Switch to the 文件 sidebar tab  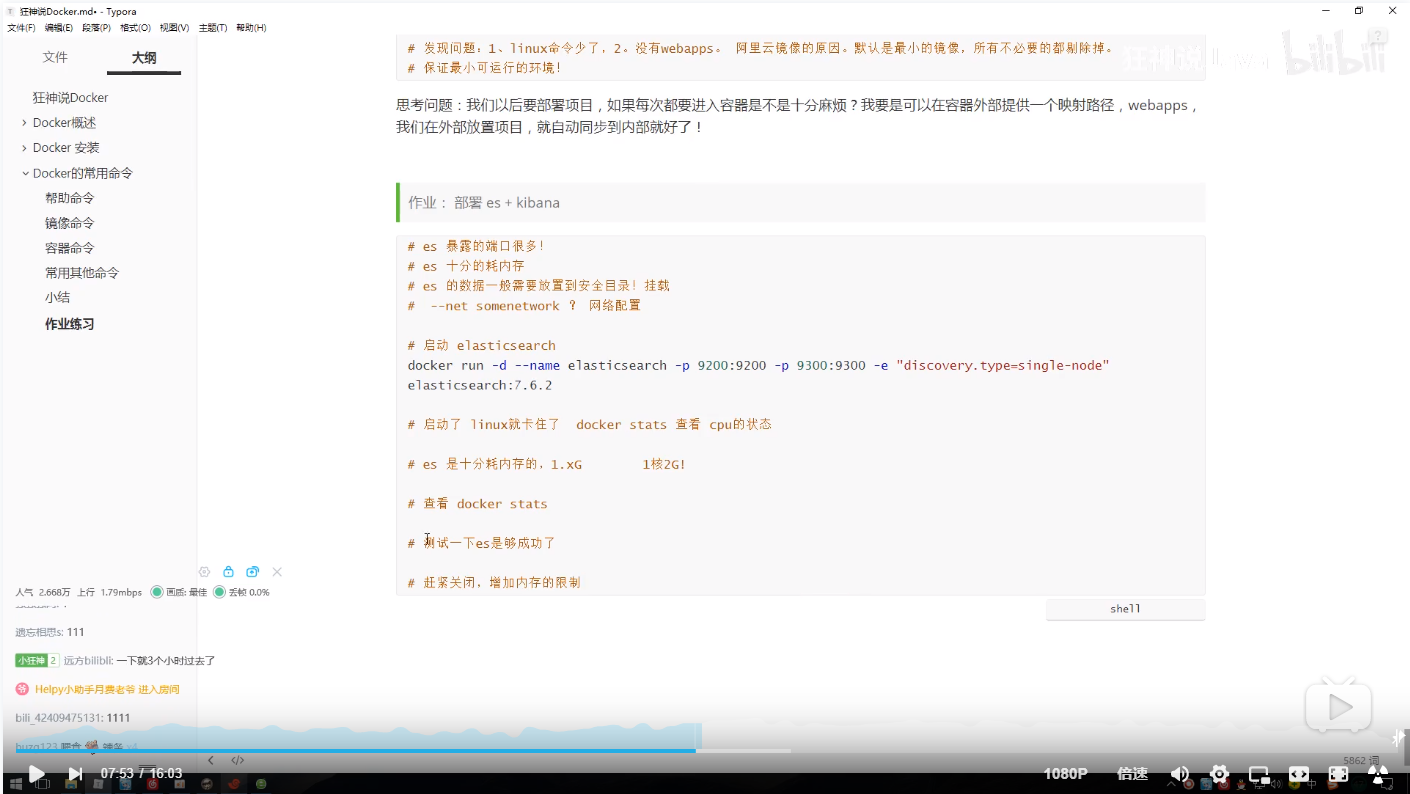pyautogui.click(x=55, y=57)
